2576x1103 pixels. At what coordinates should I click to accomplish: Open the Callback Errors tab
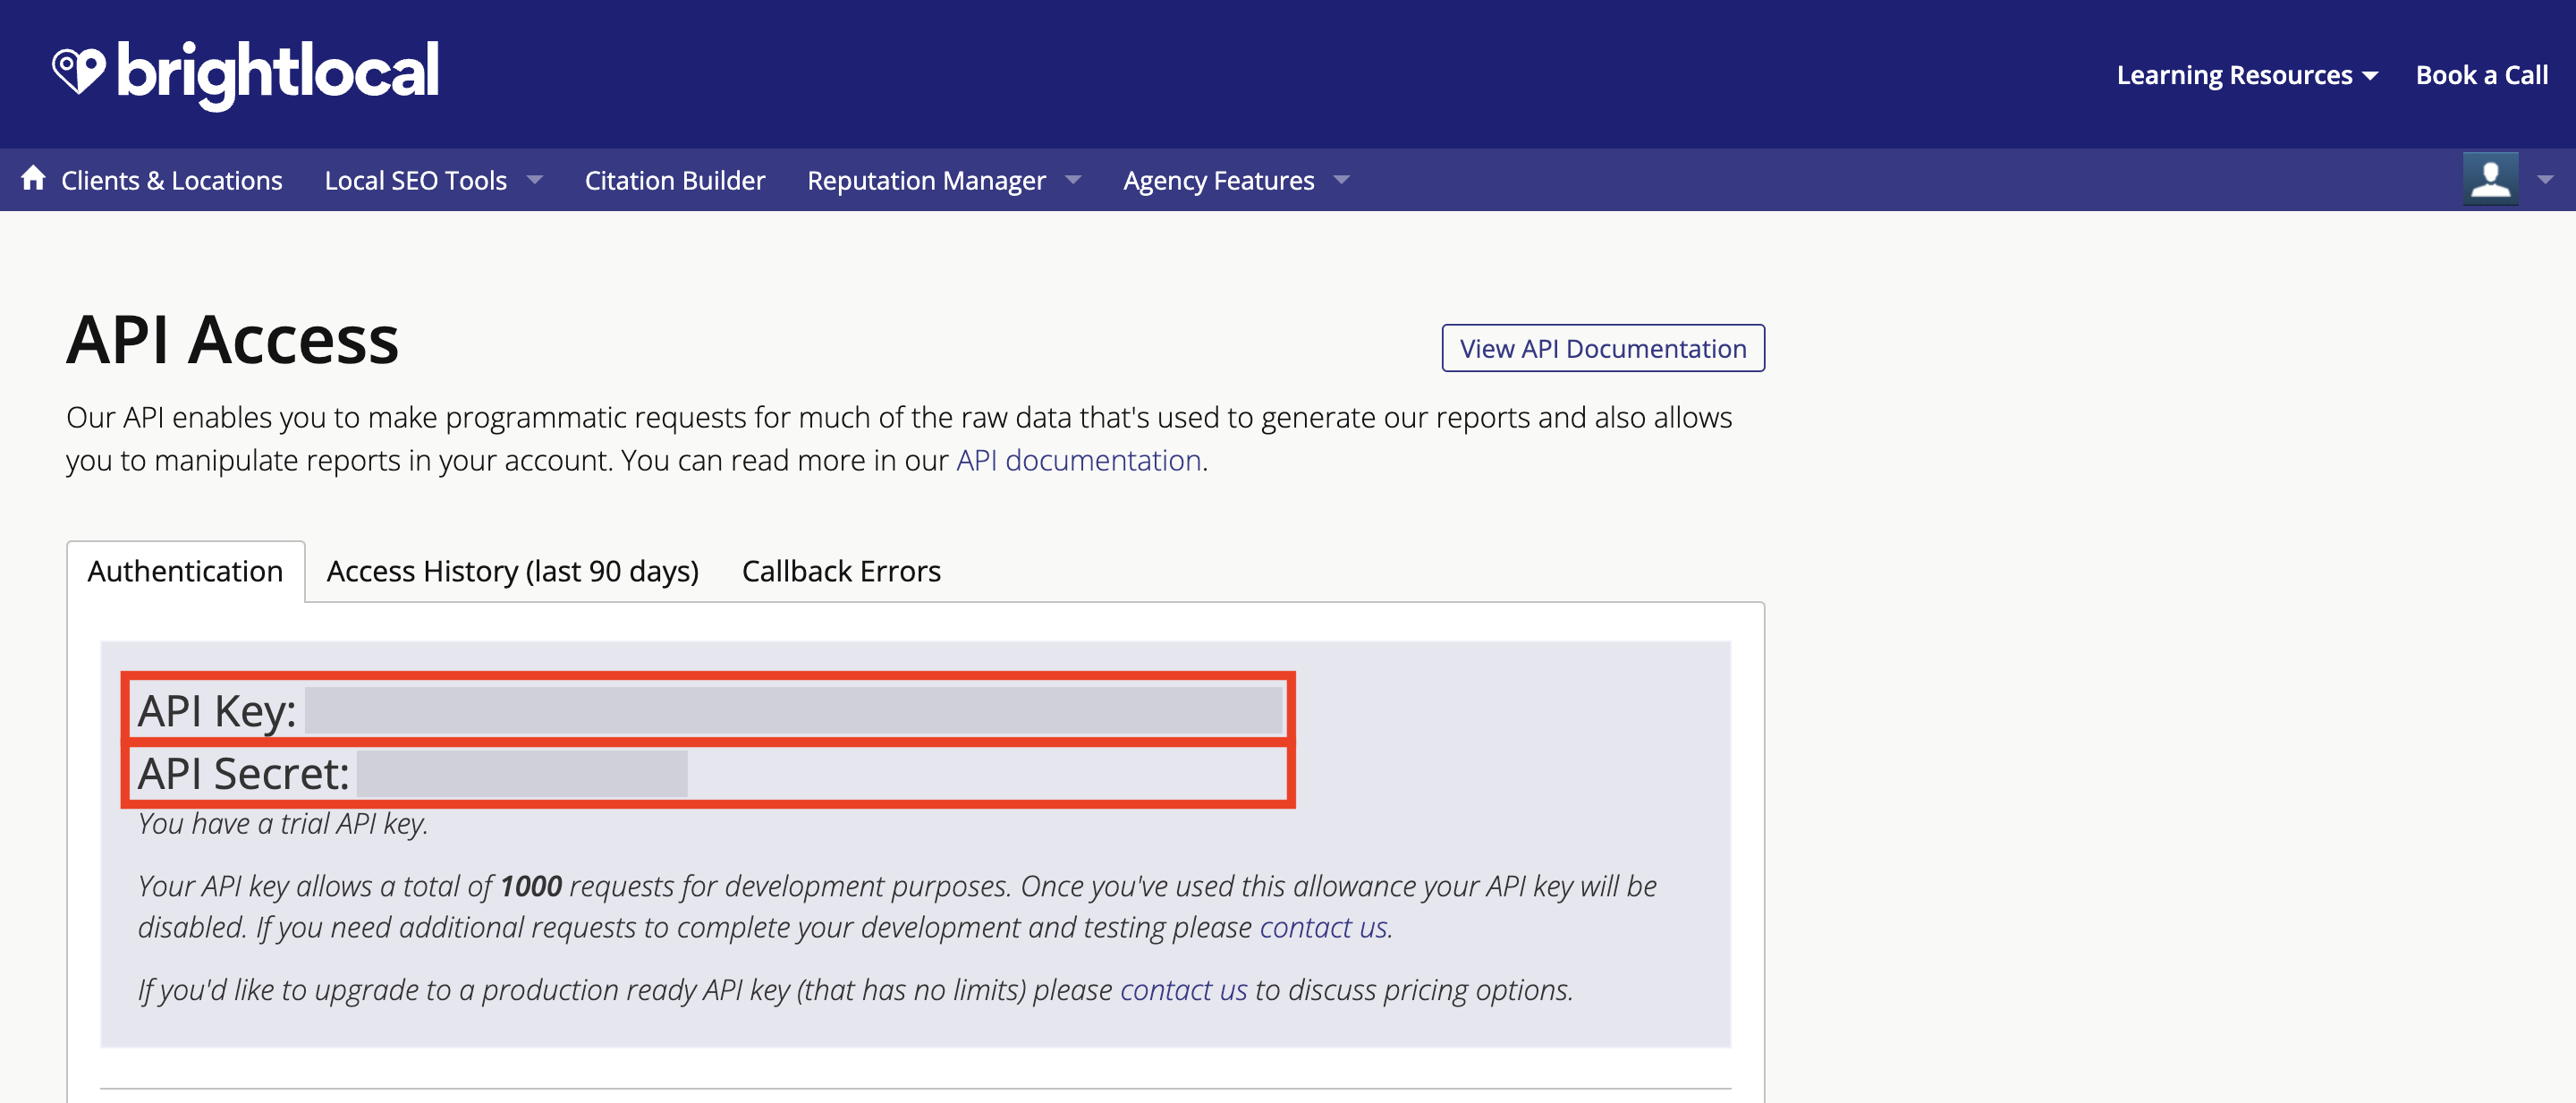point(841,571)
